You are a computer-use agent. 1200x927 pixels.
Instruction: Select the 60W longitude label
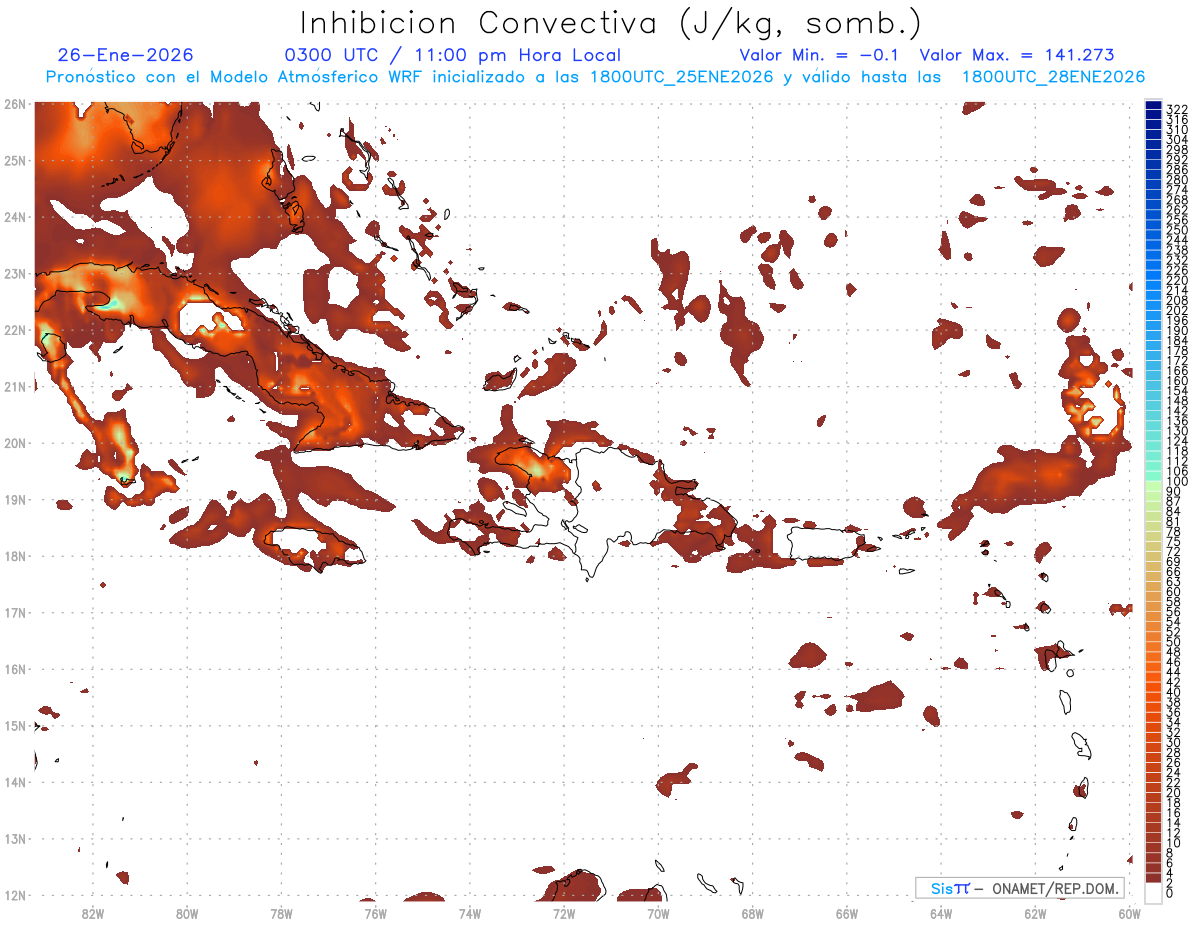(1130, 913)
